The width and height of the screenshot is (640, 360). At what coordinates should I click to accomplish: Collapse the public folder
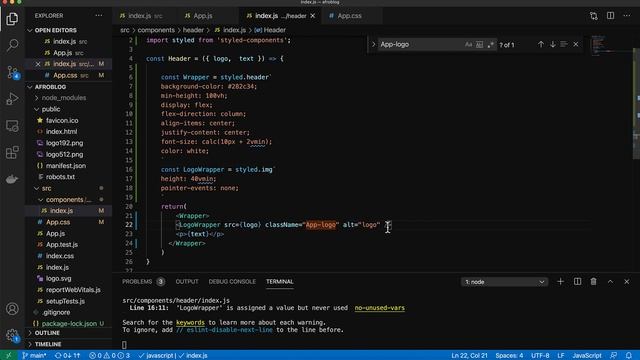click(x=51, y=109)
